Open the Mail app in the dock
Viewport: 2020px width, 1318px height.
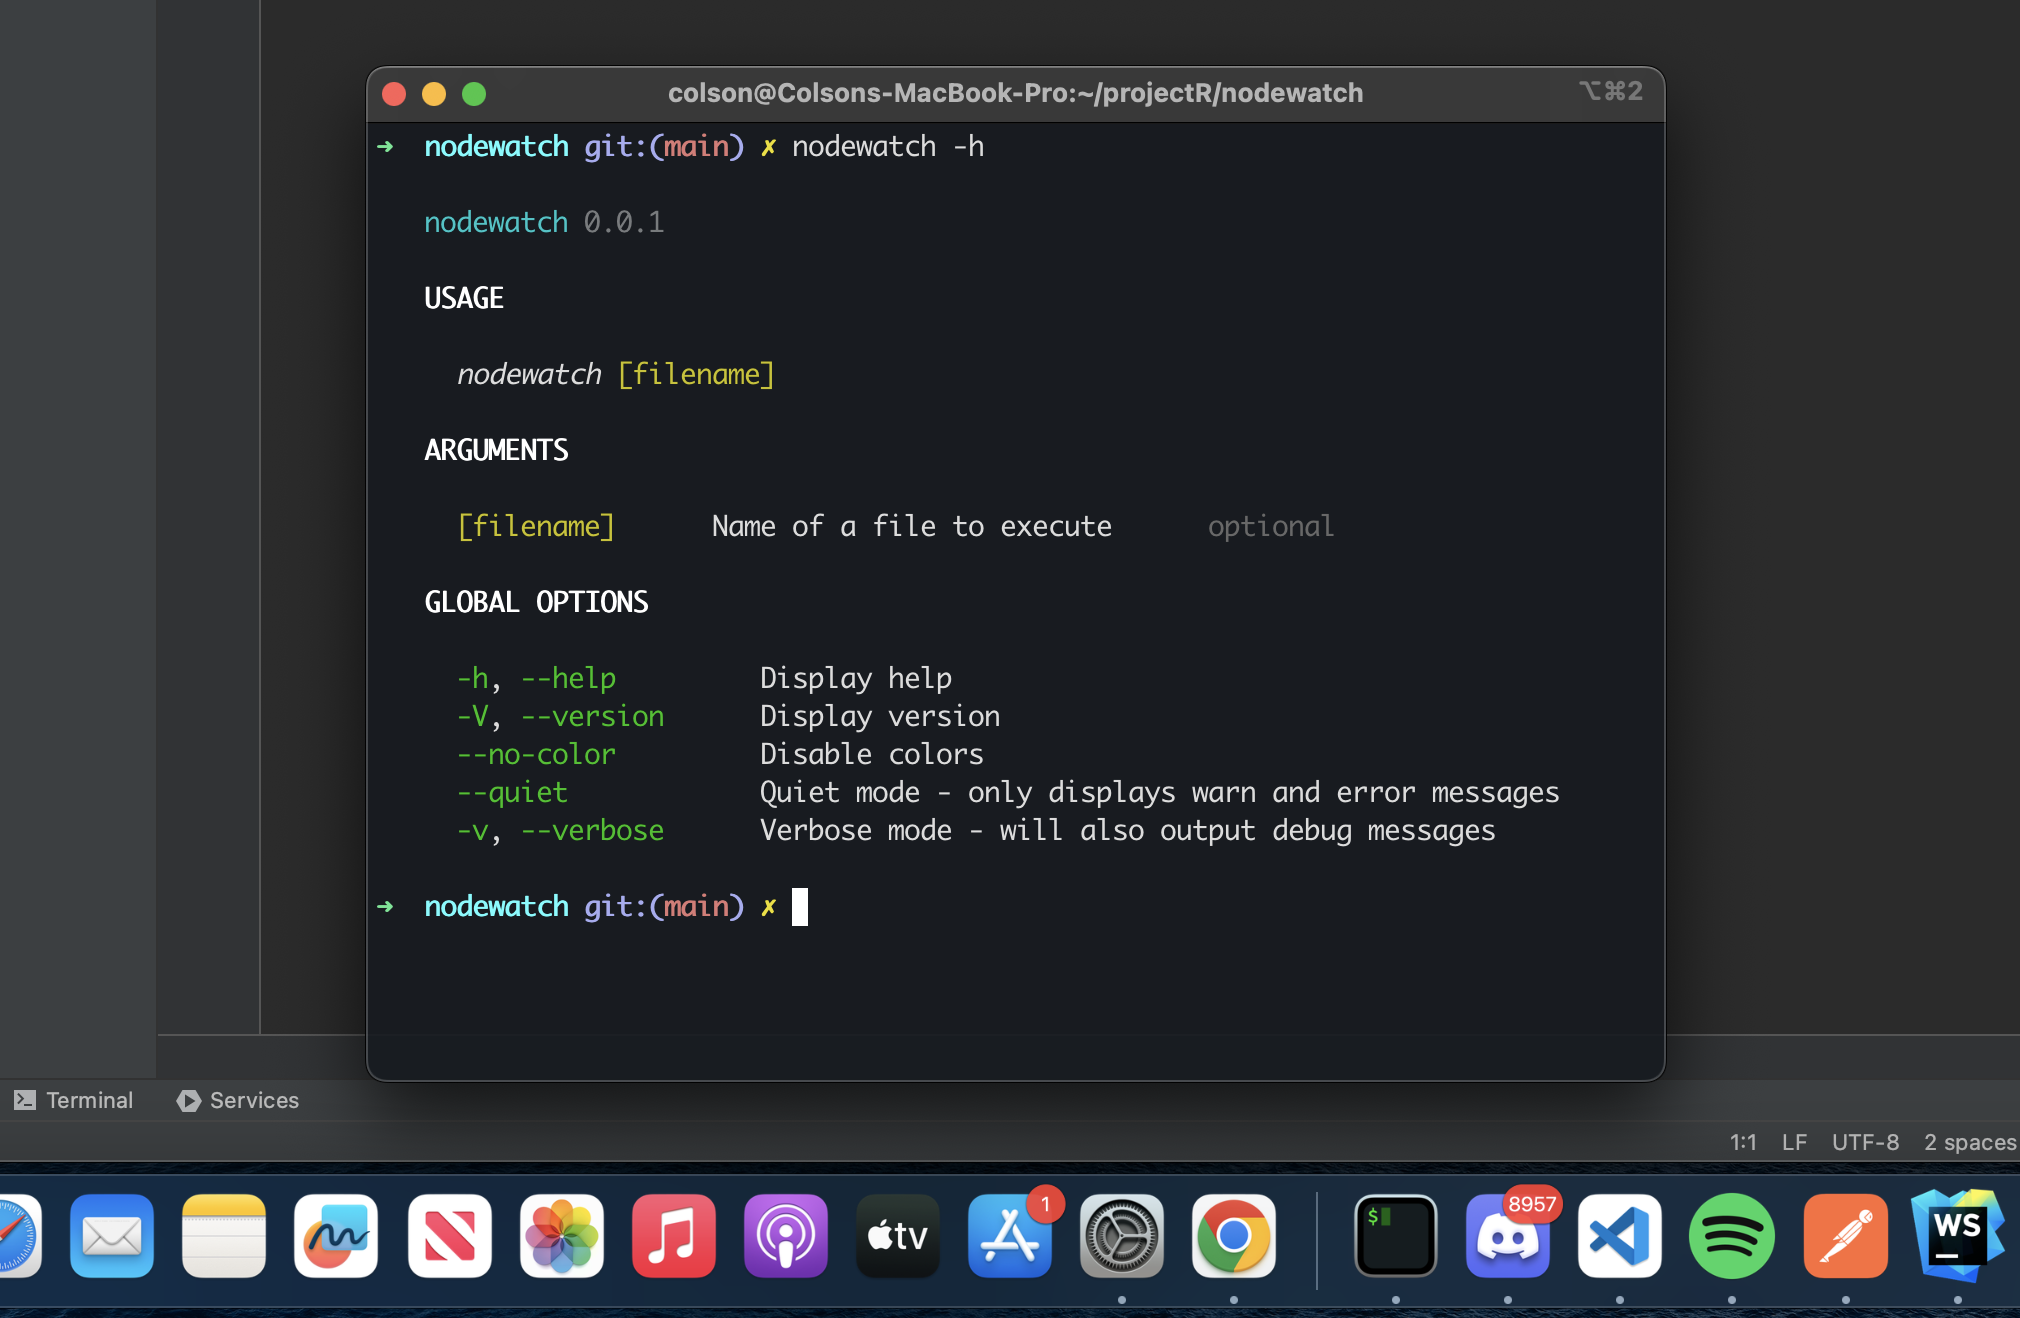coord(111,1236)
